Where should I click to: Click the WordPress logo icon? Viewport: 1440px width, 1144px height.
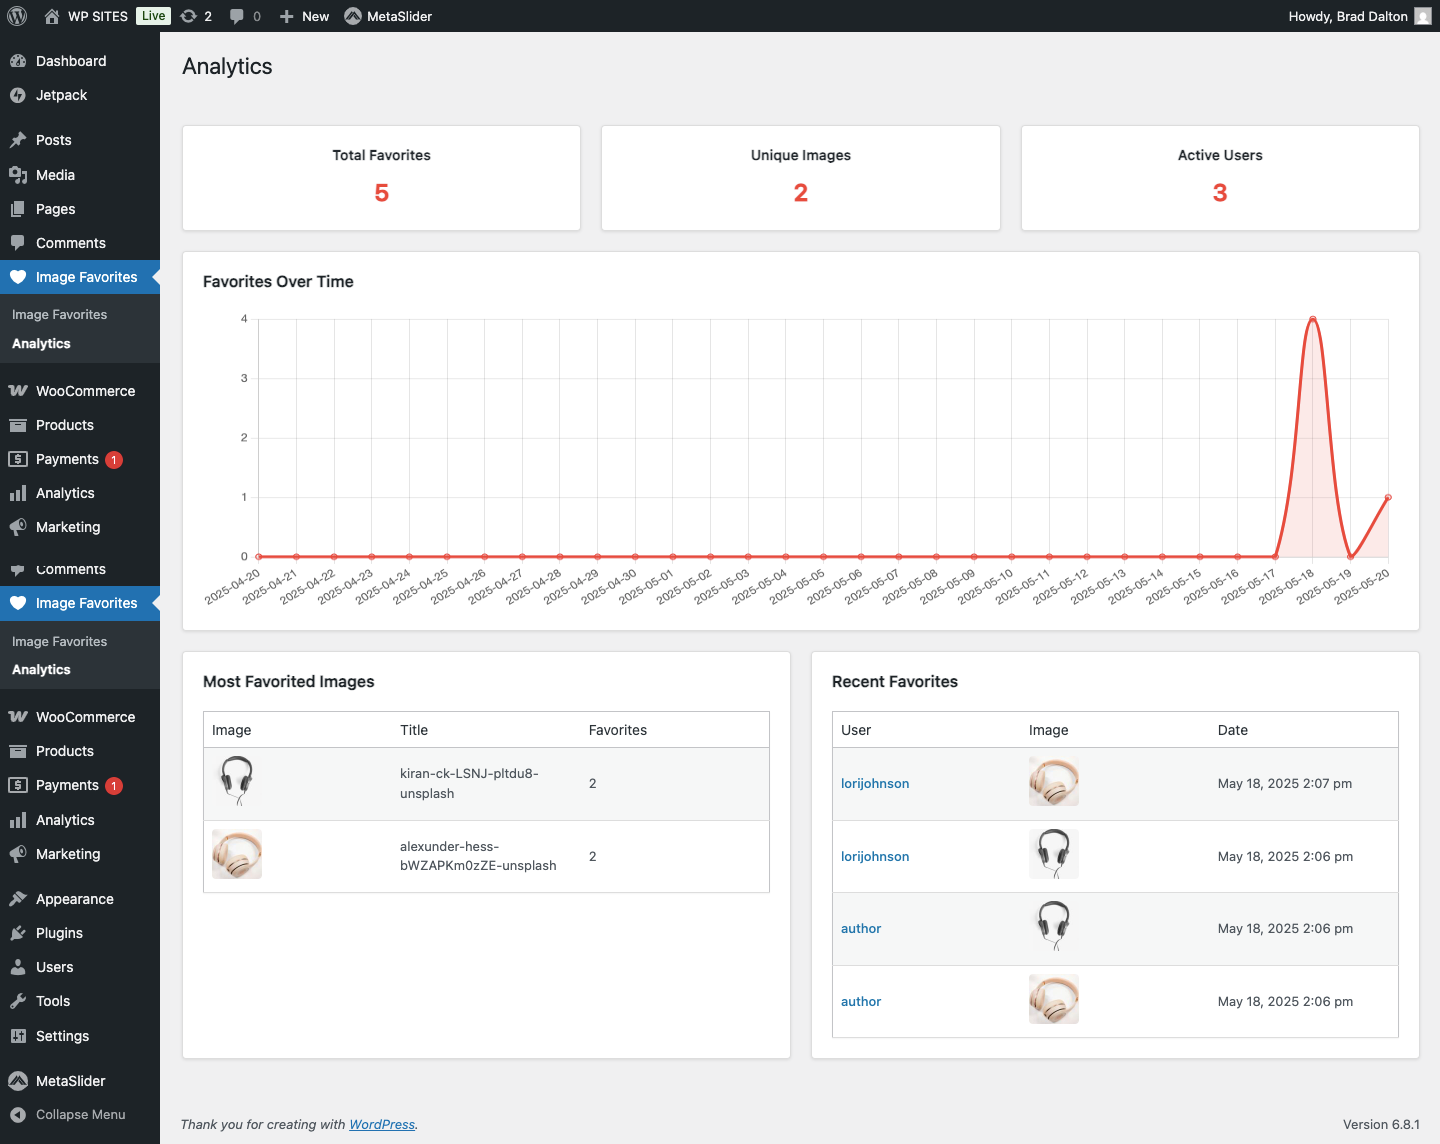point(17,16)
